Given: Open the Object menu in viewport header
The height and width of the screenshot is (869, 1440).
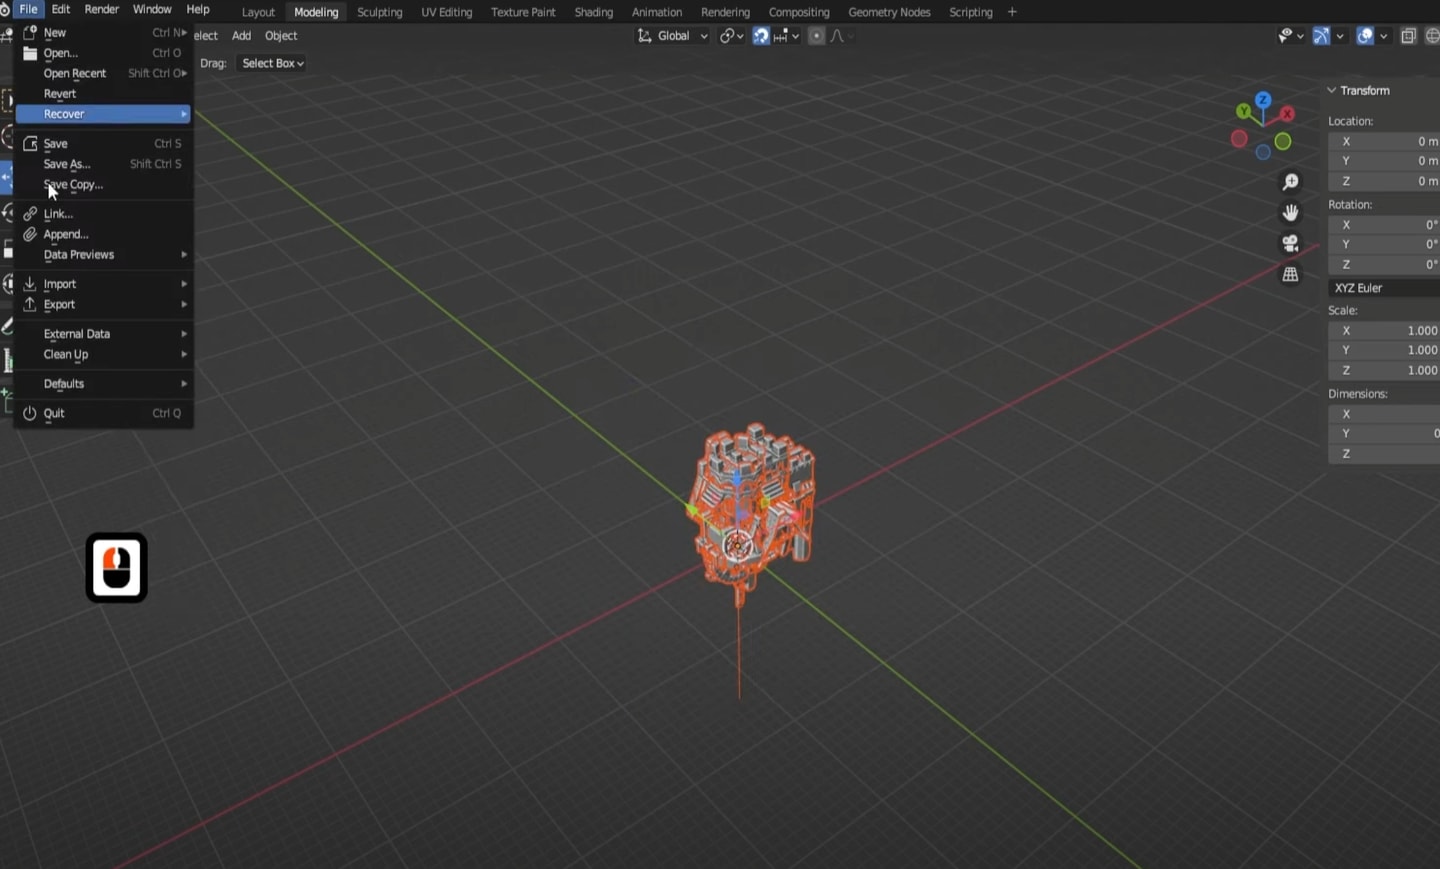Looking at the screenshot, I should coord(281,36).
